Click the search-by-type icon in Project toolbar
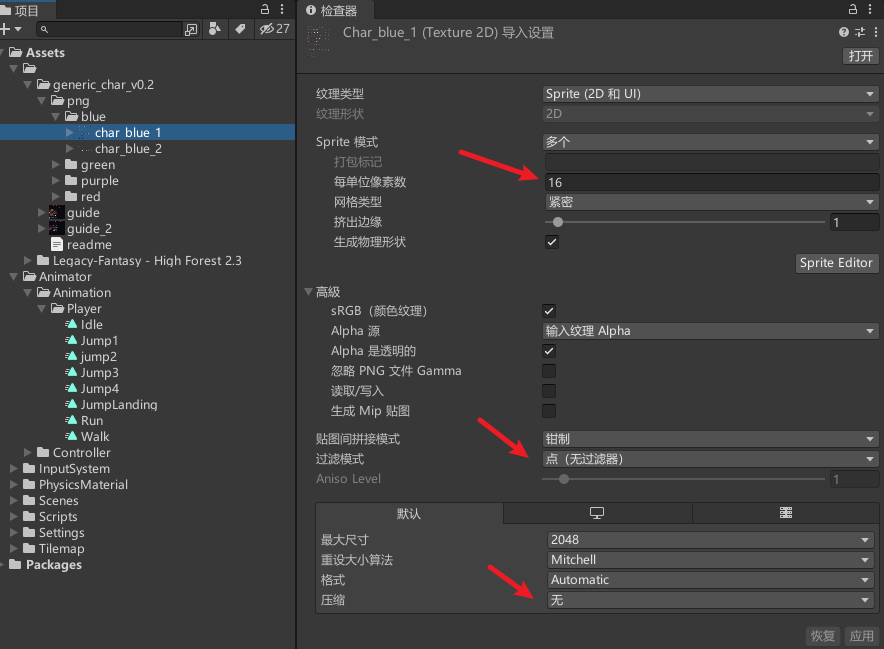The height and width of the screenshot is (649, 884). pos(214,29)
